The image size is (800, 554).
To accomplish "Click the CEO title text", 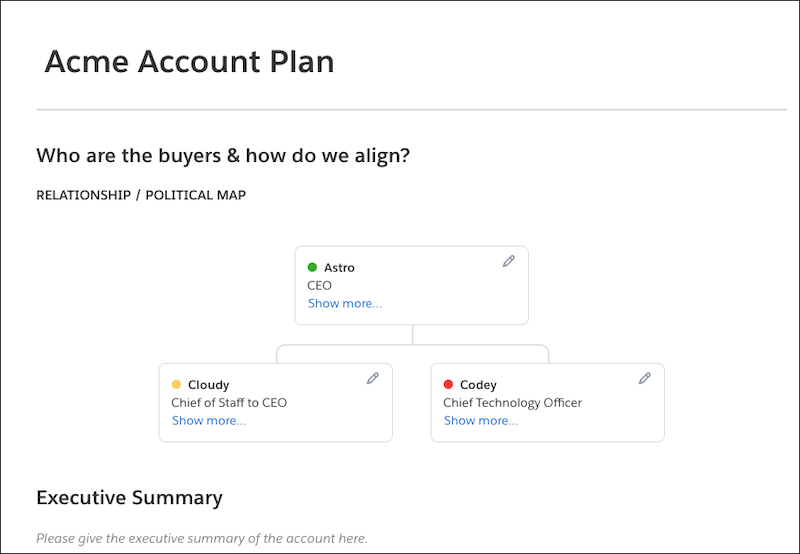I will click(319, 286).
